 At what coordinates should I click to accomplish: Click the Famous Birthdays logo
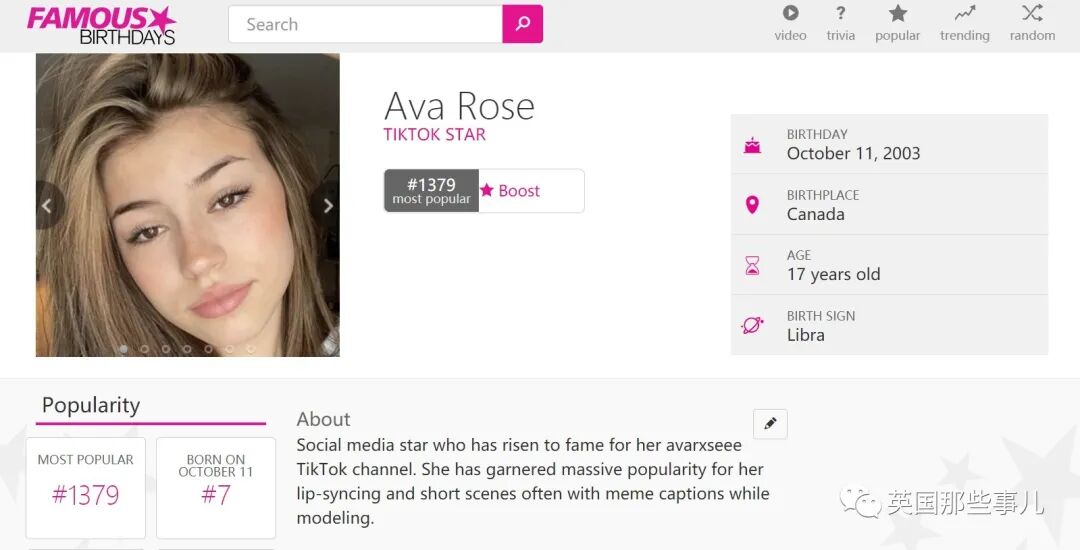tap(101, 25)
